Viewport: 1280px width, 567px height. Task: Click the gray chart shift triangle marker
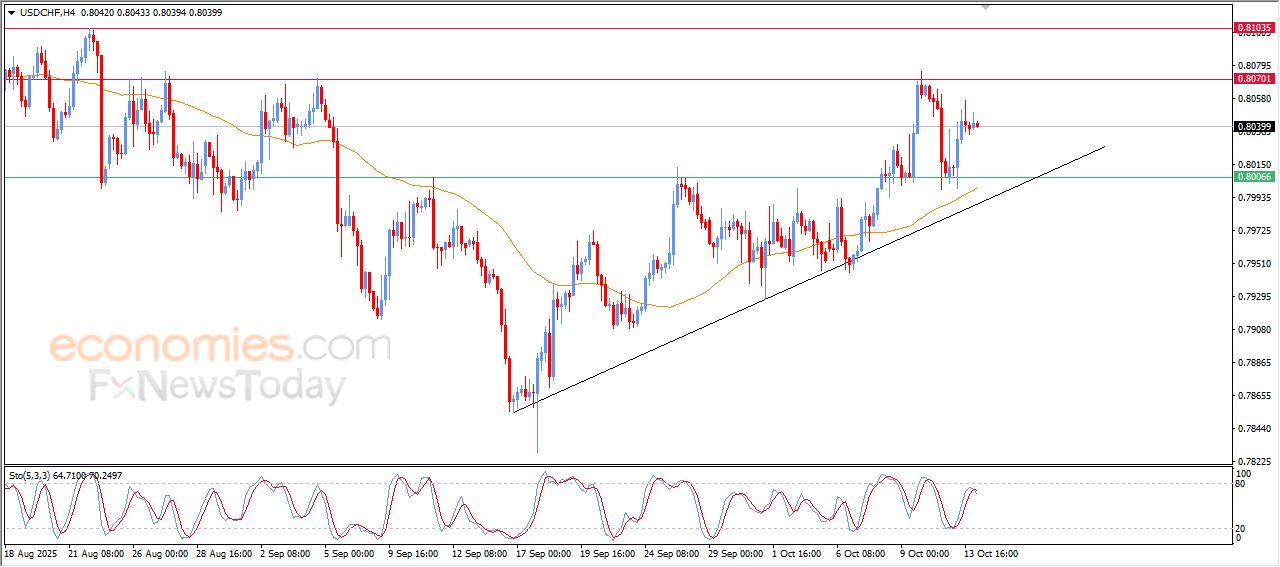tap(986, 6)
